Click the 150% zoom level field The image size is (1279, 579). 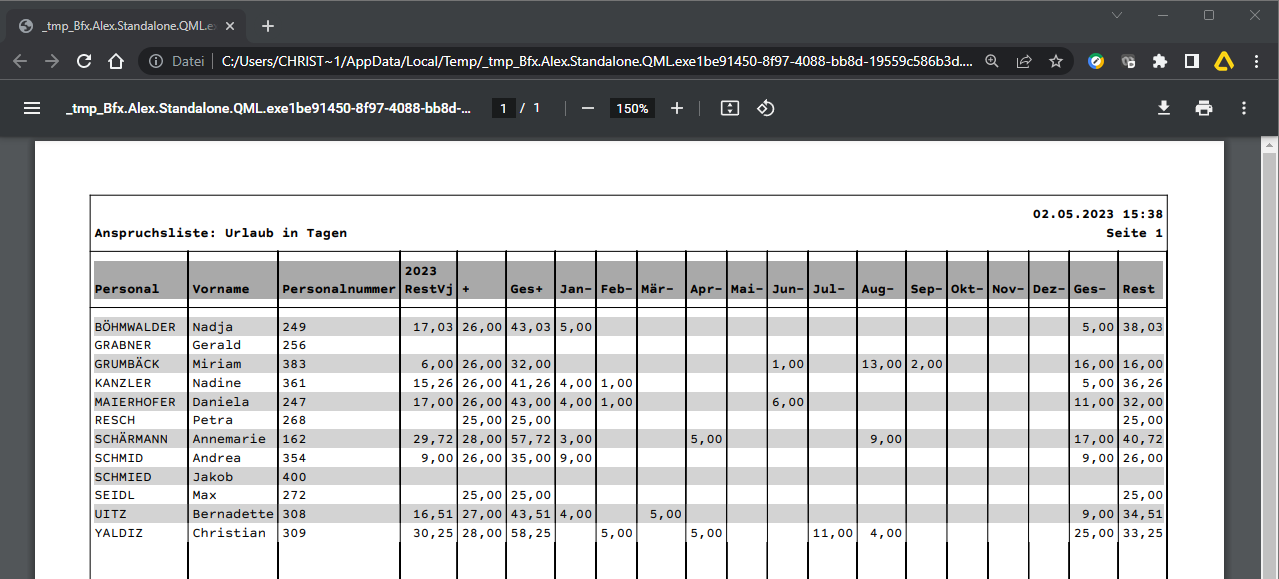click(632, 108)
